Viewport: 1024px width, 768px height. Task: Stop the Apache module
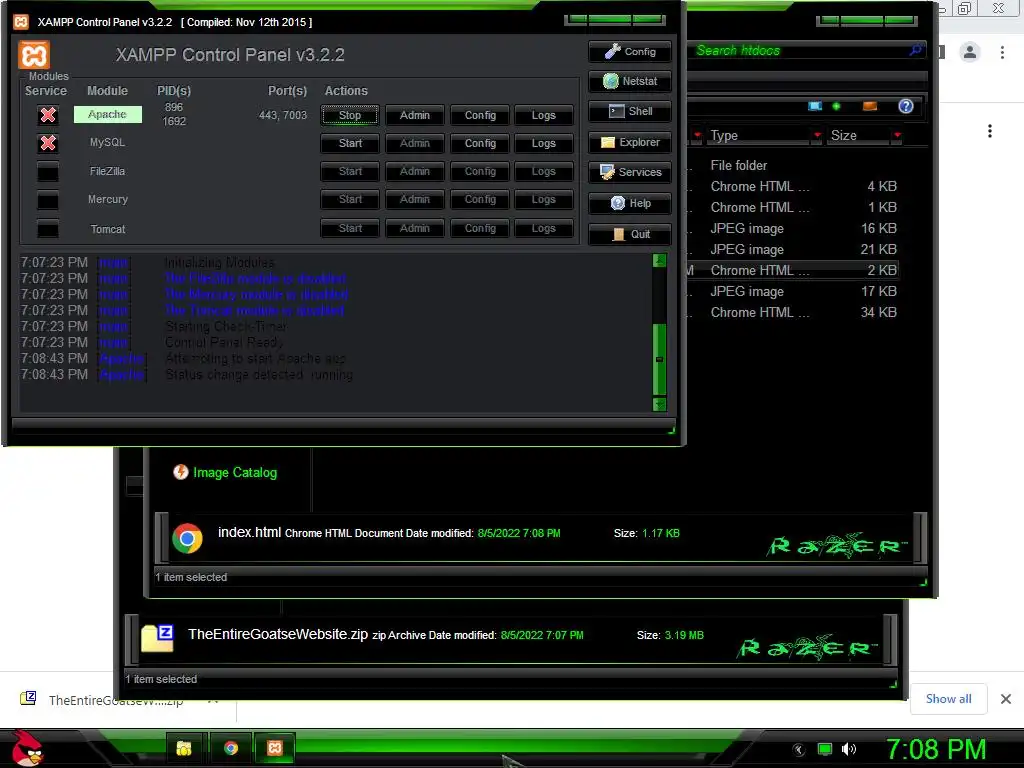point(349,115)
